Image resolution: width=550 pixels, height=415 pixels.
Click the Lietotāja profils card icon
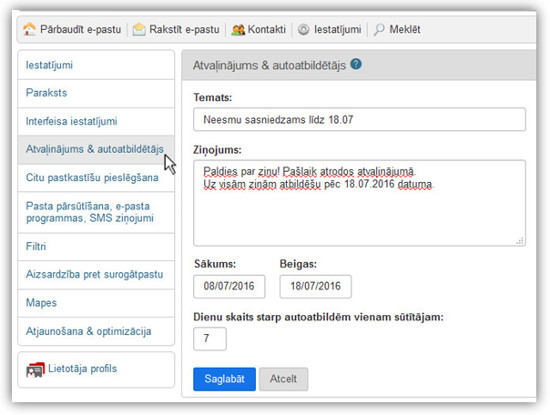(35, 369)
